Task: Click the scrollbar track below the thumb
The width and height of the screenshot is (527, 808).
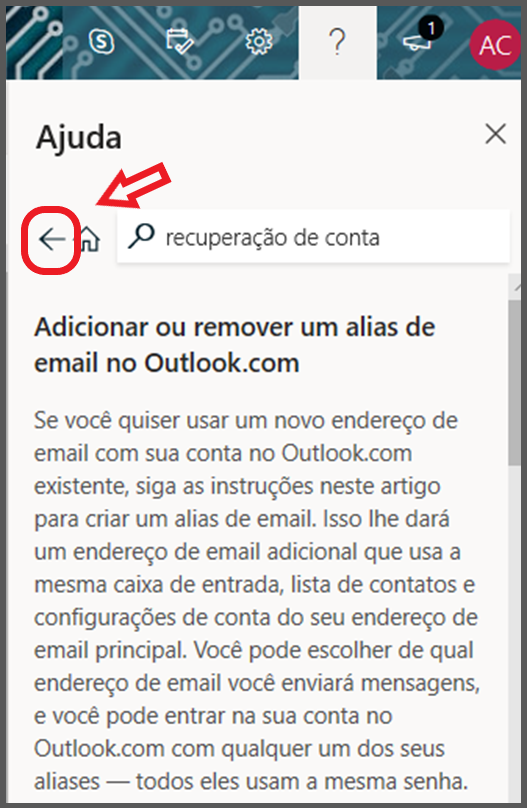Action: click(x=514, y=633)
